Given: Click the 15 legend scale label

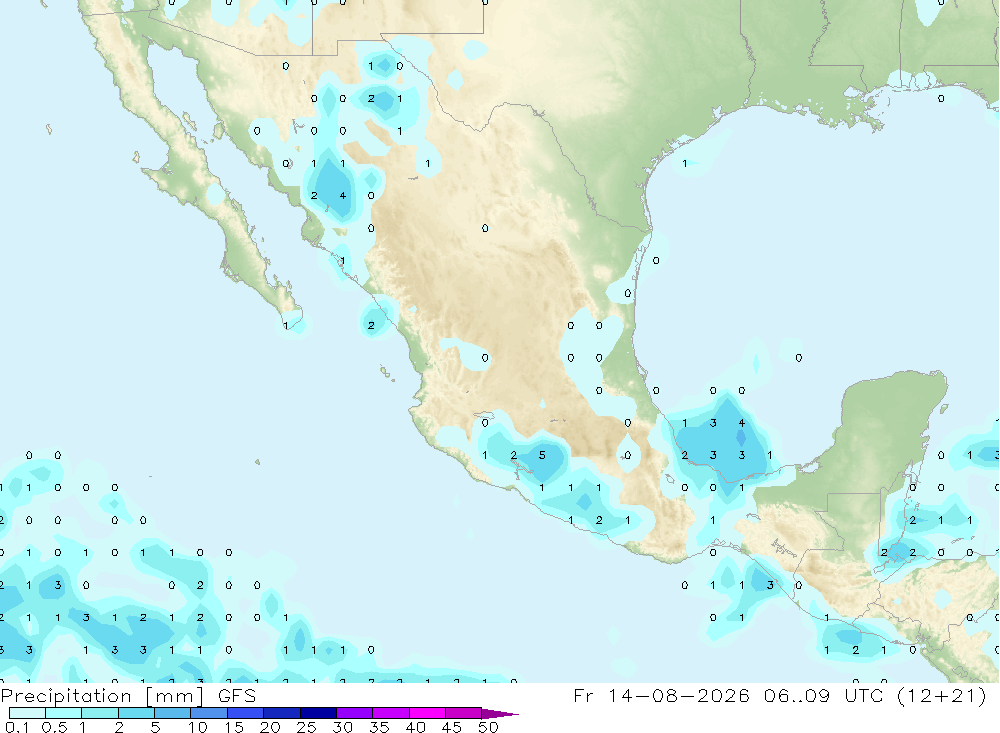Looking at the screenshot, I should coord(234,727).
